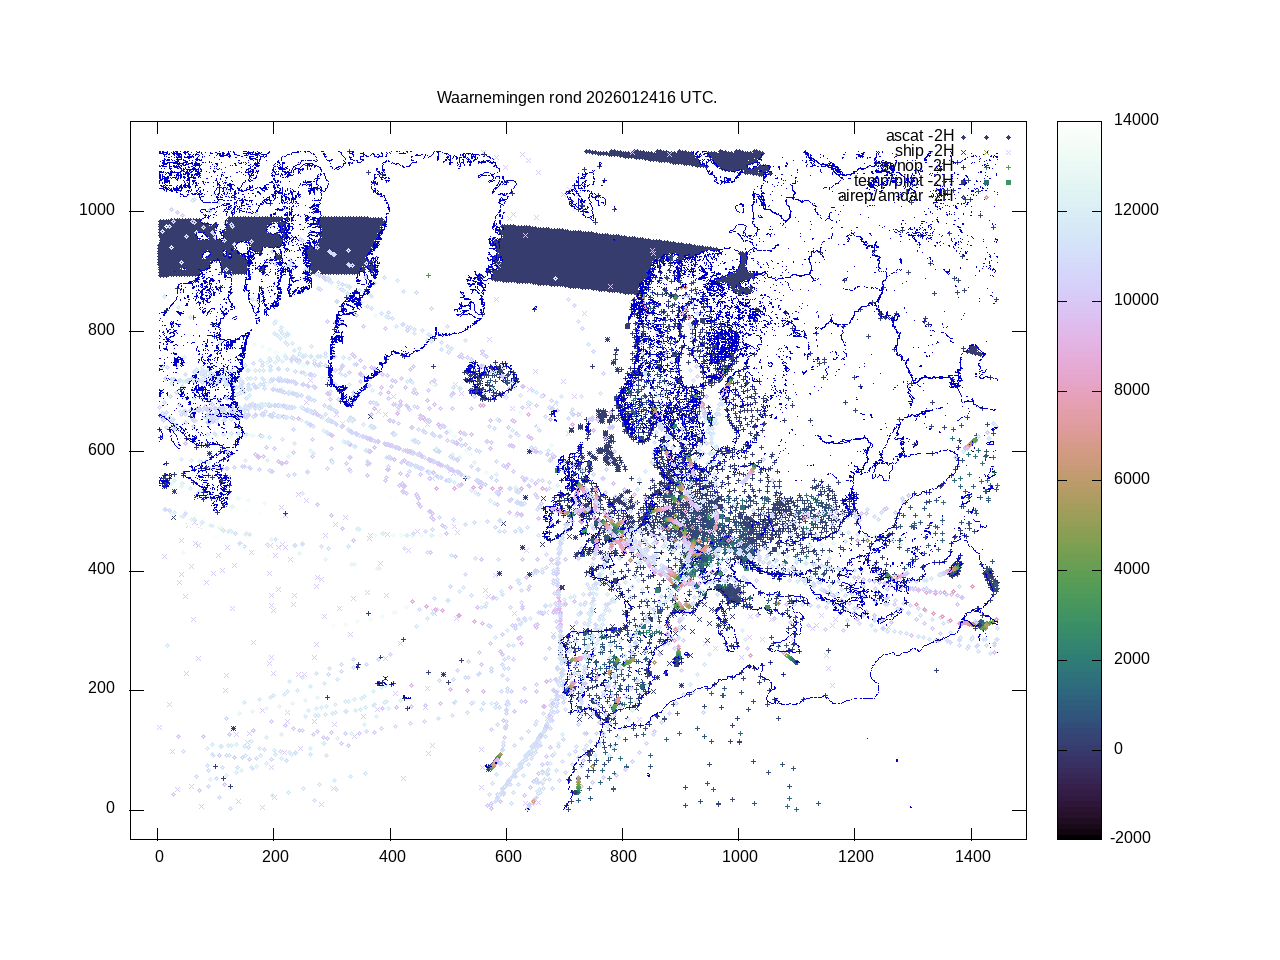Click the 1000 tick label on y-axis

coord(97,211)
